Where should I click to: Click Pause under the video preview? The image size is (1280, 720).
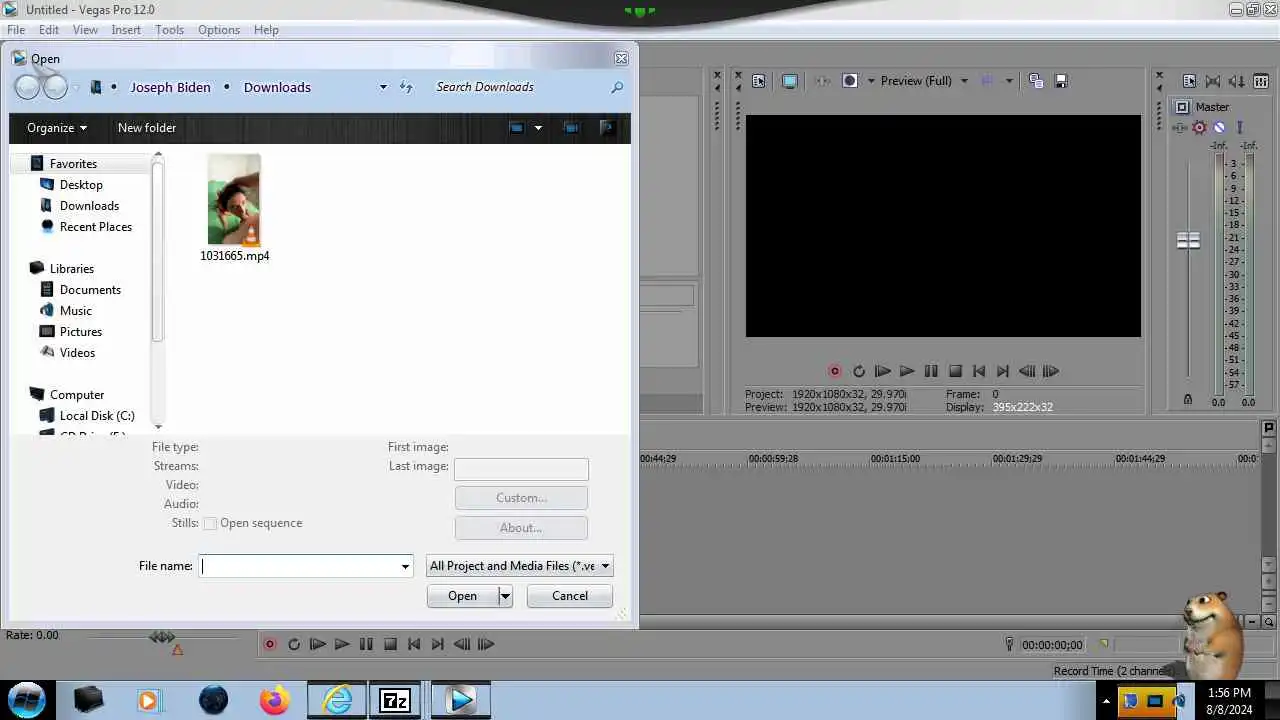931,371
